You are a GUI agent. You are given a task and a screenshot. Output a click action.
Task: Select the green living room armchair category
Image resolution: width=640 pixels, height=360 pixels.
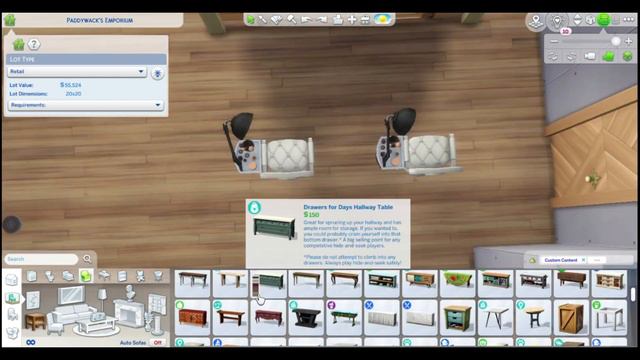[86, 276]
